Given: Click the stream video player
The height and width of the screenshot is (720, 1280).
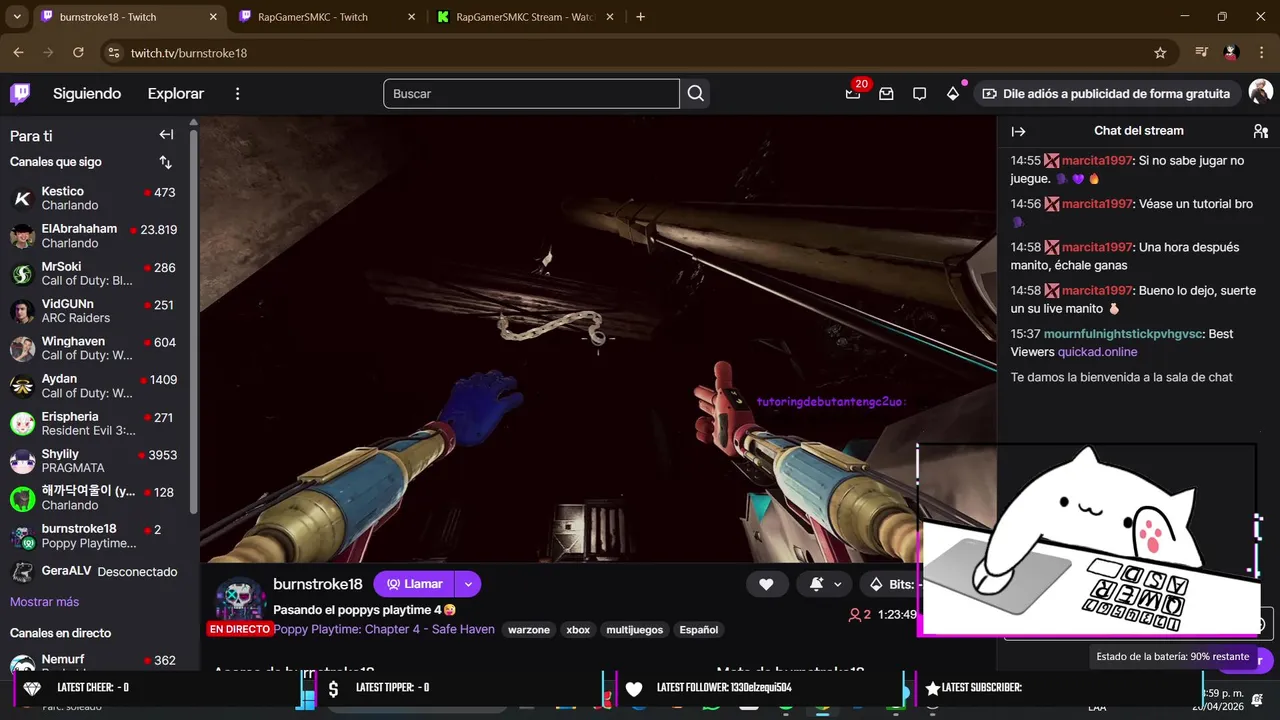Looking at the screenshot, I should [x=598, y=339].
